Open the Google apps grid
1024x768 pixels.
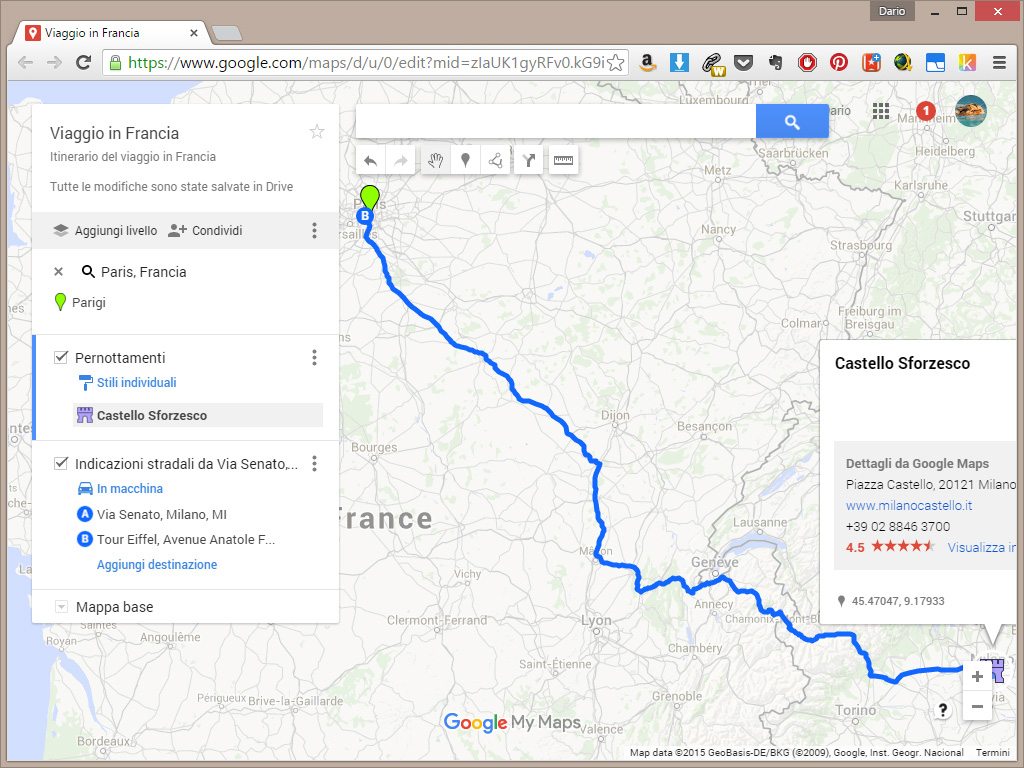(x=881, y=111)
